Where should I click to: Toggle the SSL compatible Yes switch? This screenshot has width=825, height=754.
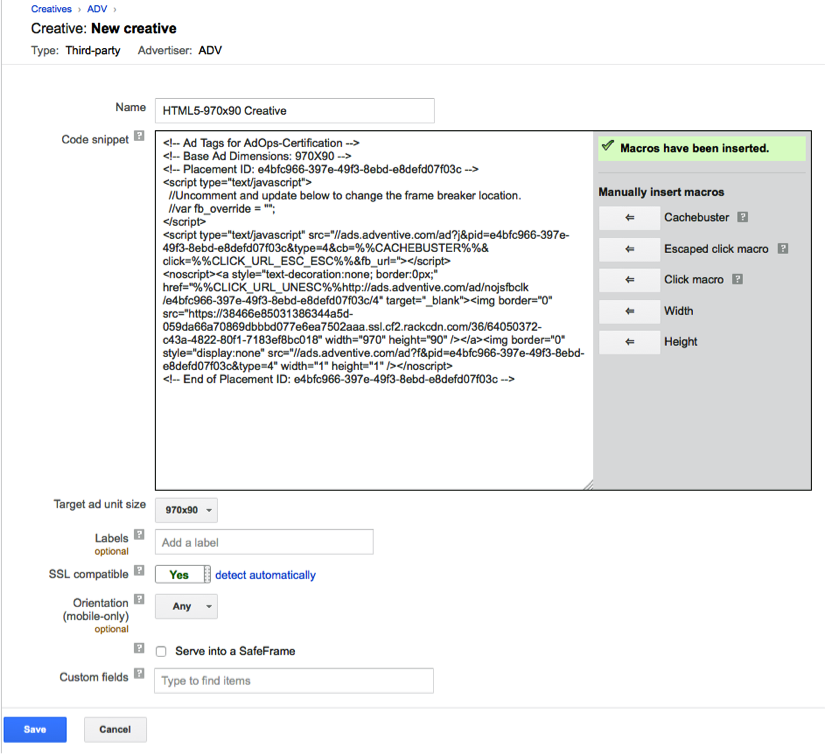(x=183, y=575)
